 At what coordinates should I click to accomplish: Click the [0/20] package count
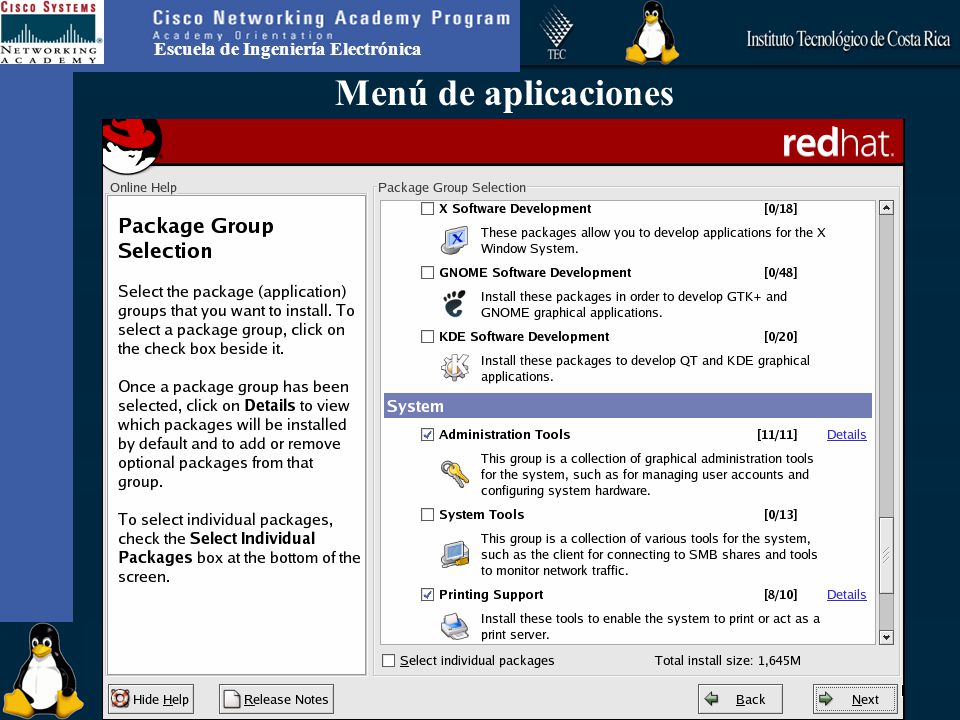coord(781,337)
